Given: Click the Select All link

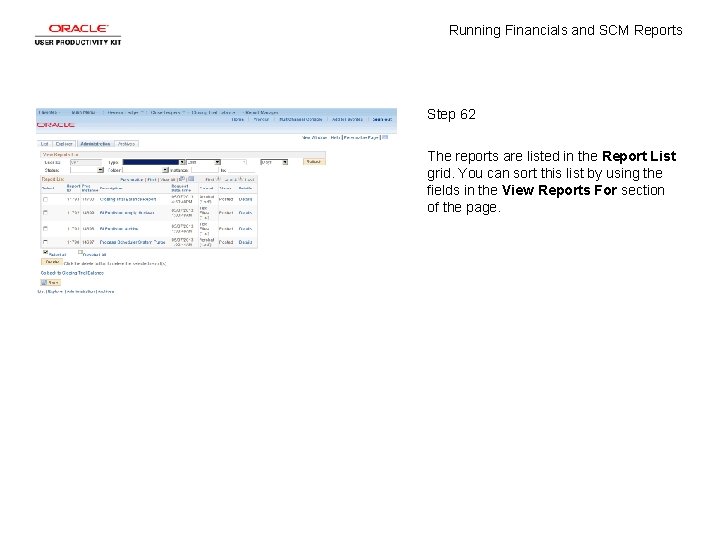Looking at the screenshot, I should click(57, 254).
